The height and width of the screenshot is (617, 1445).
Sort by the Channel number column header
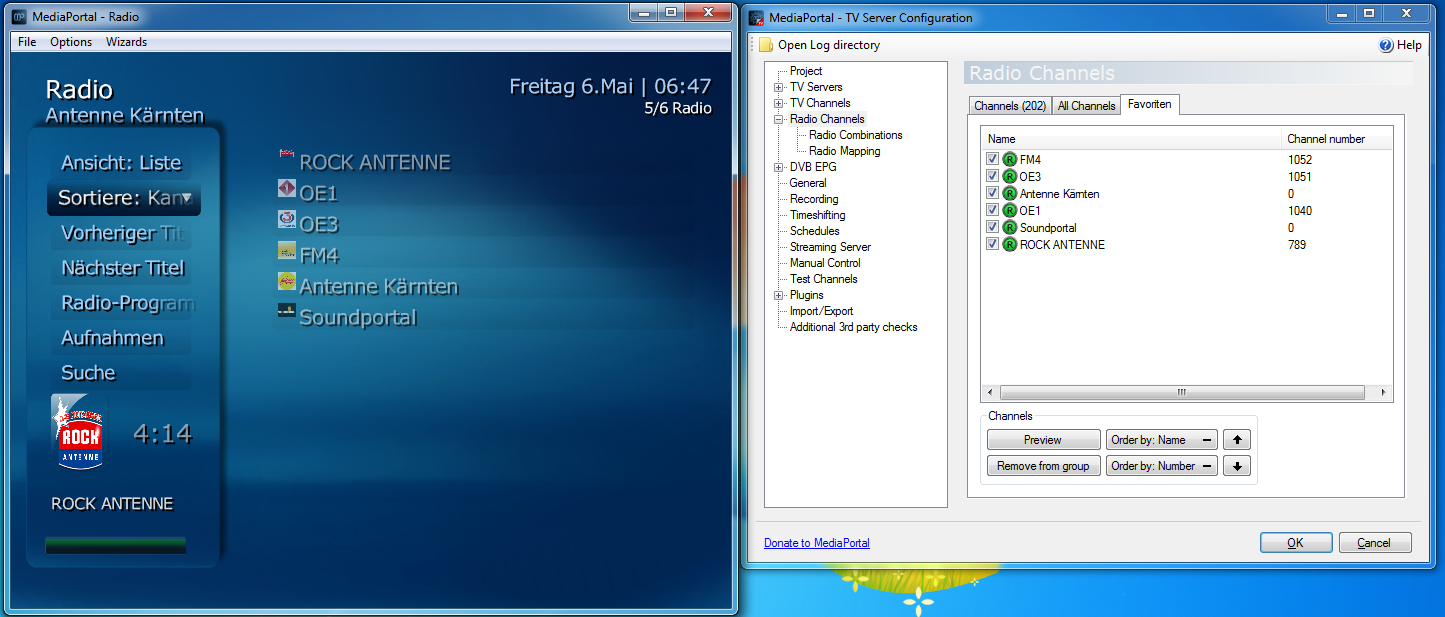(x=1337, y=139)
